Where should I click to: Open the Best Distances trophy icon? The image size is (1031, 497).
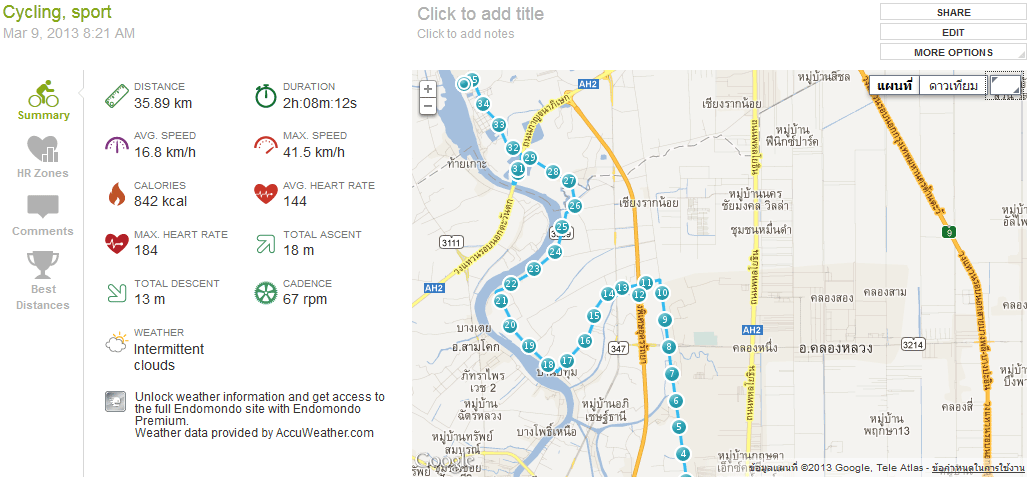[x=43, y=265]
